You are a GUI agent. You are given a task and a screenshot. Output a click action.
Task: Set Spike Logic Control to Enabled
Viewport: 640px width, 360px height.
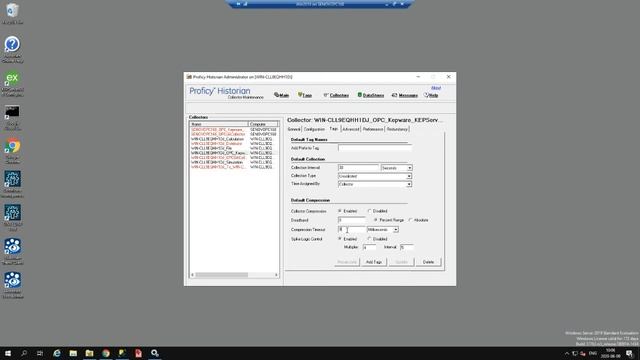coord(340,239)
